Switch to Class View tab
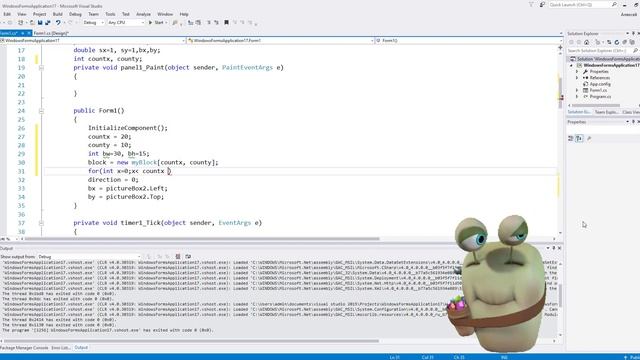The image size is (640, 360). click(631, 112)
